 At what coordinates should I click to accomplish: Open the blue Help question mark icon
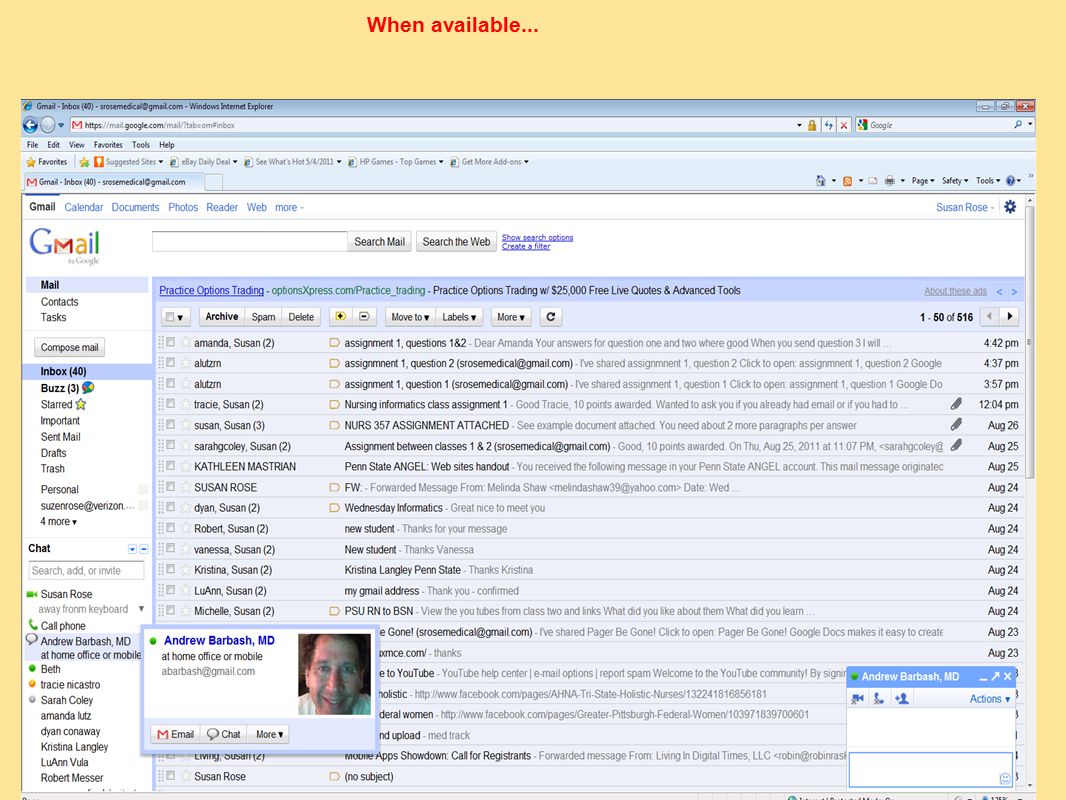(x=1010, y=181)
